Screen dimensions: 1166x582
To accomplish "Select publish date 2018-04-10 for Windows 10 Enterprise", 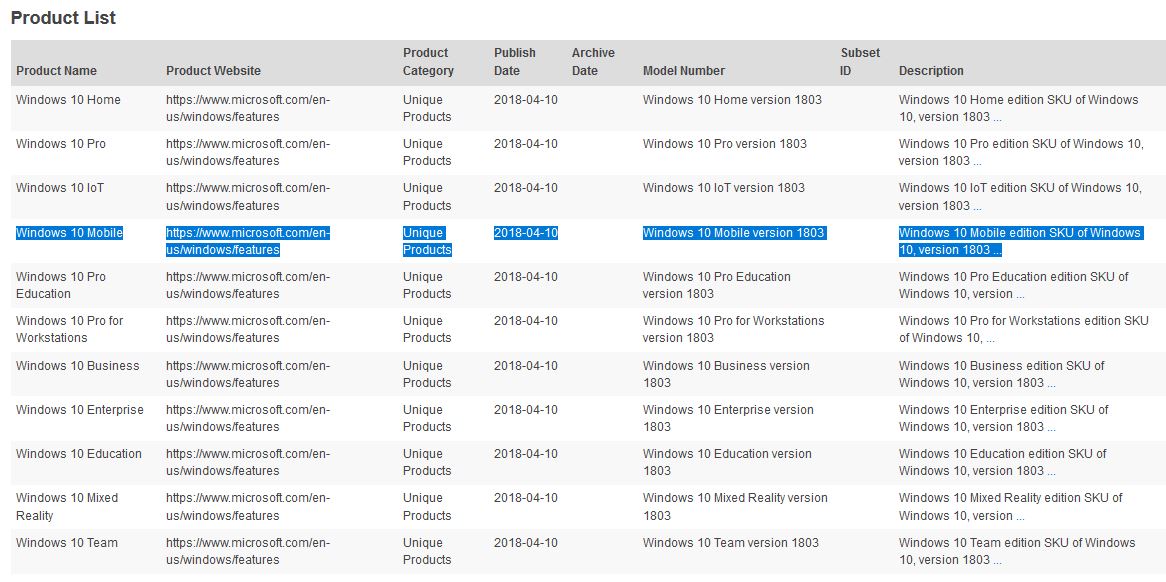I will (526, 410).
